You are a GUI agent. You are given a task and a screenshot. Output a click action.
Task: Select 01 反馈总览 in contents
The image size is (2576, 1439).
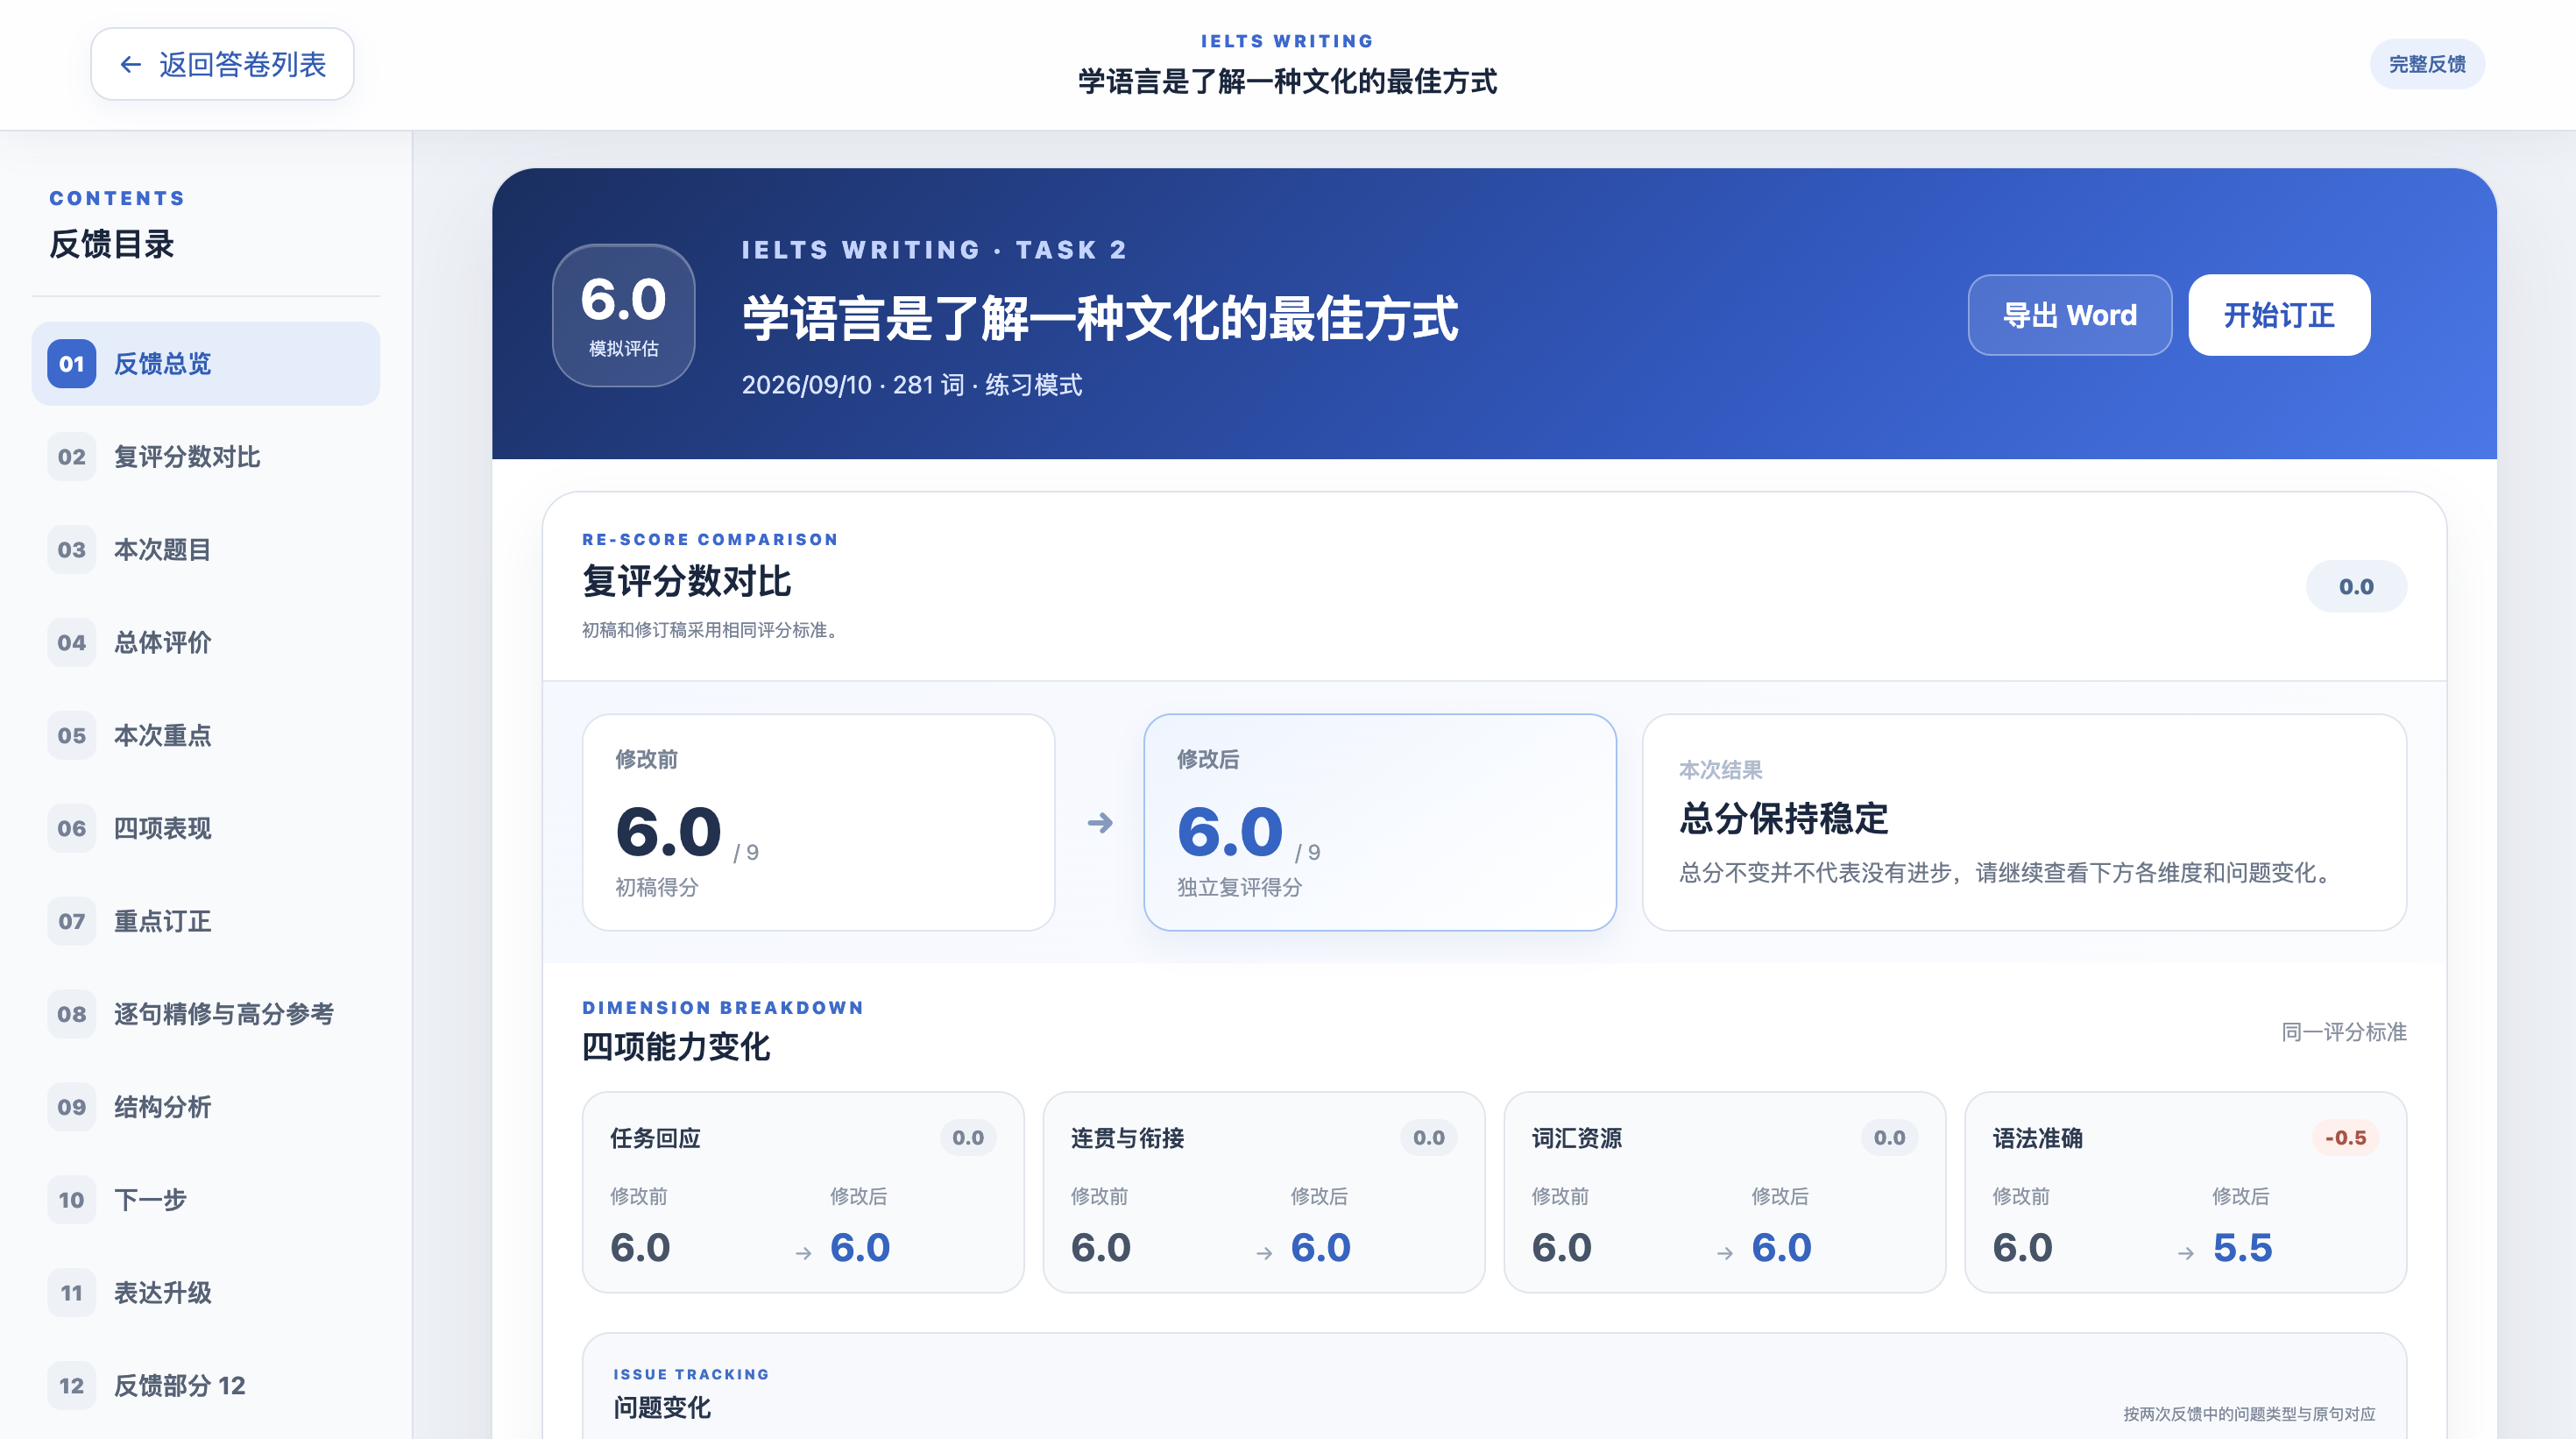pos(206,364)
